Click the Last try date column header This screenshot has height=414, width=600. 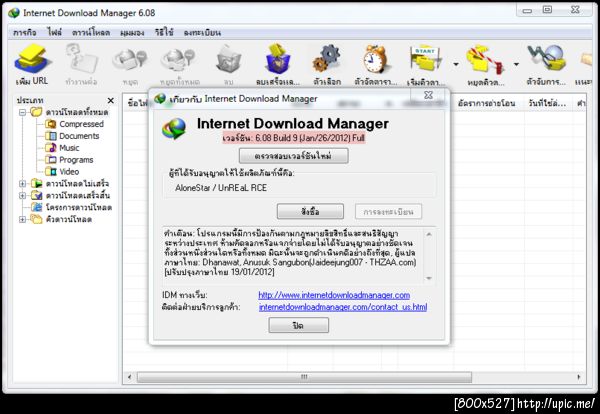tap(547, 103)
